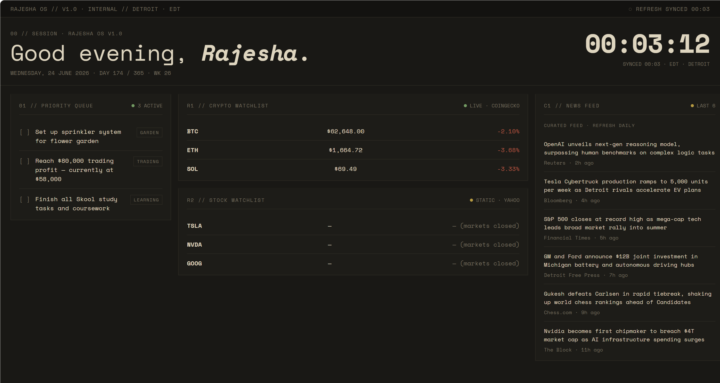Select the SOL watchlist row
Viewport: 720px width, 383px height.
click(353, 169)
